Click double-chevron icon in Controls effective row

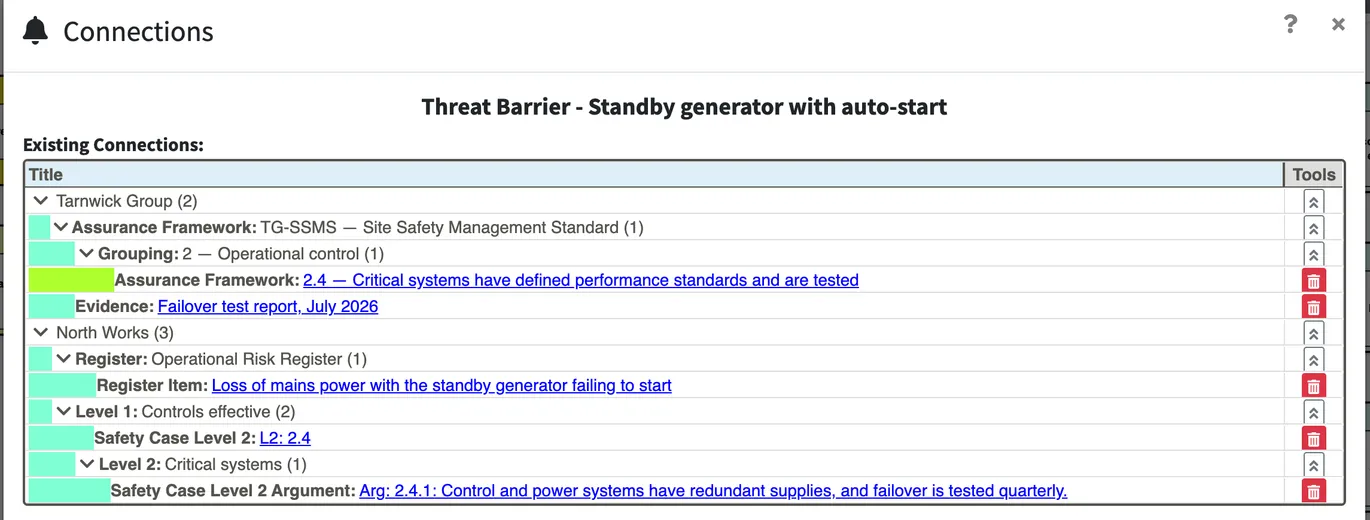tap(1314, 412)
